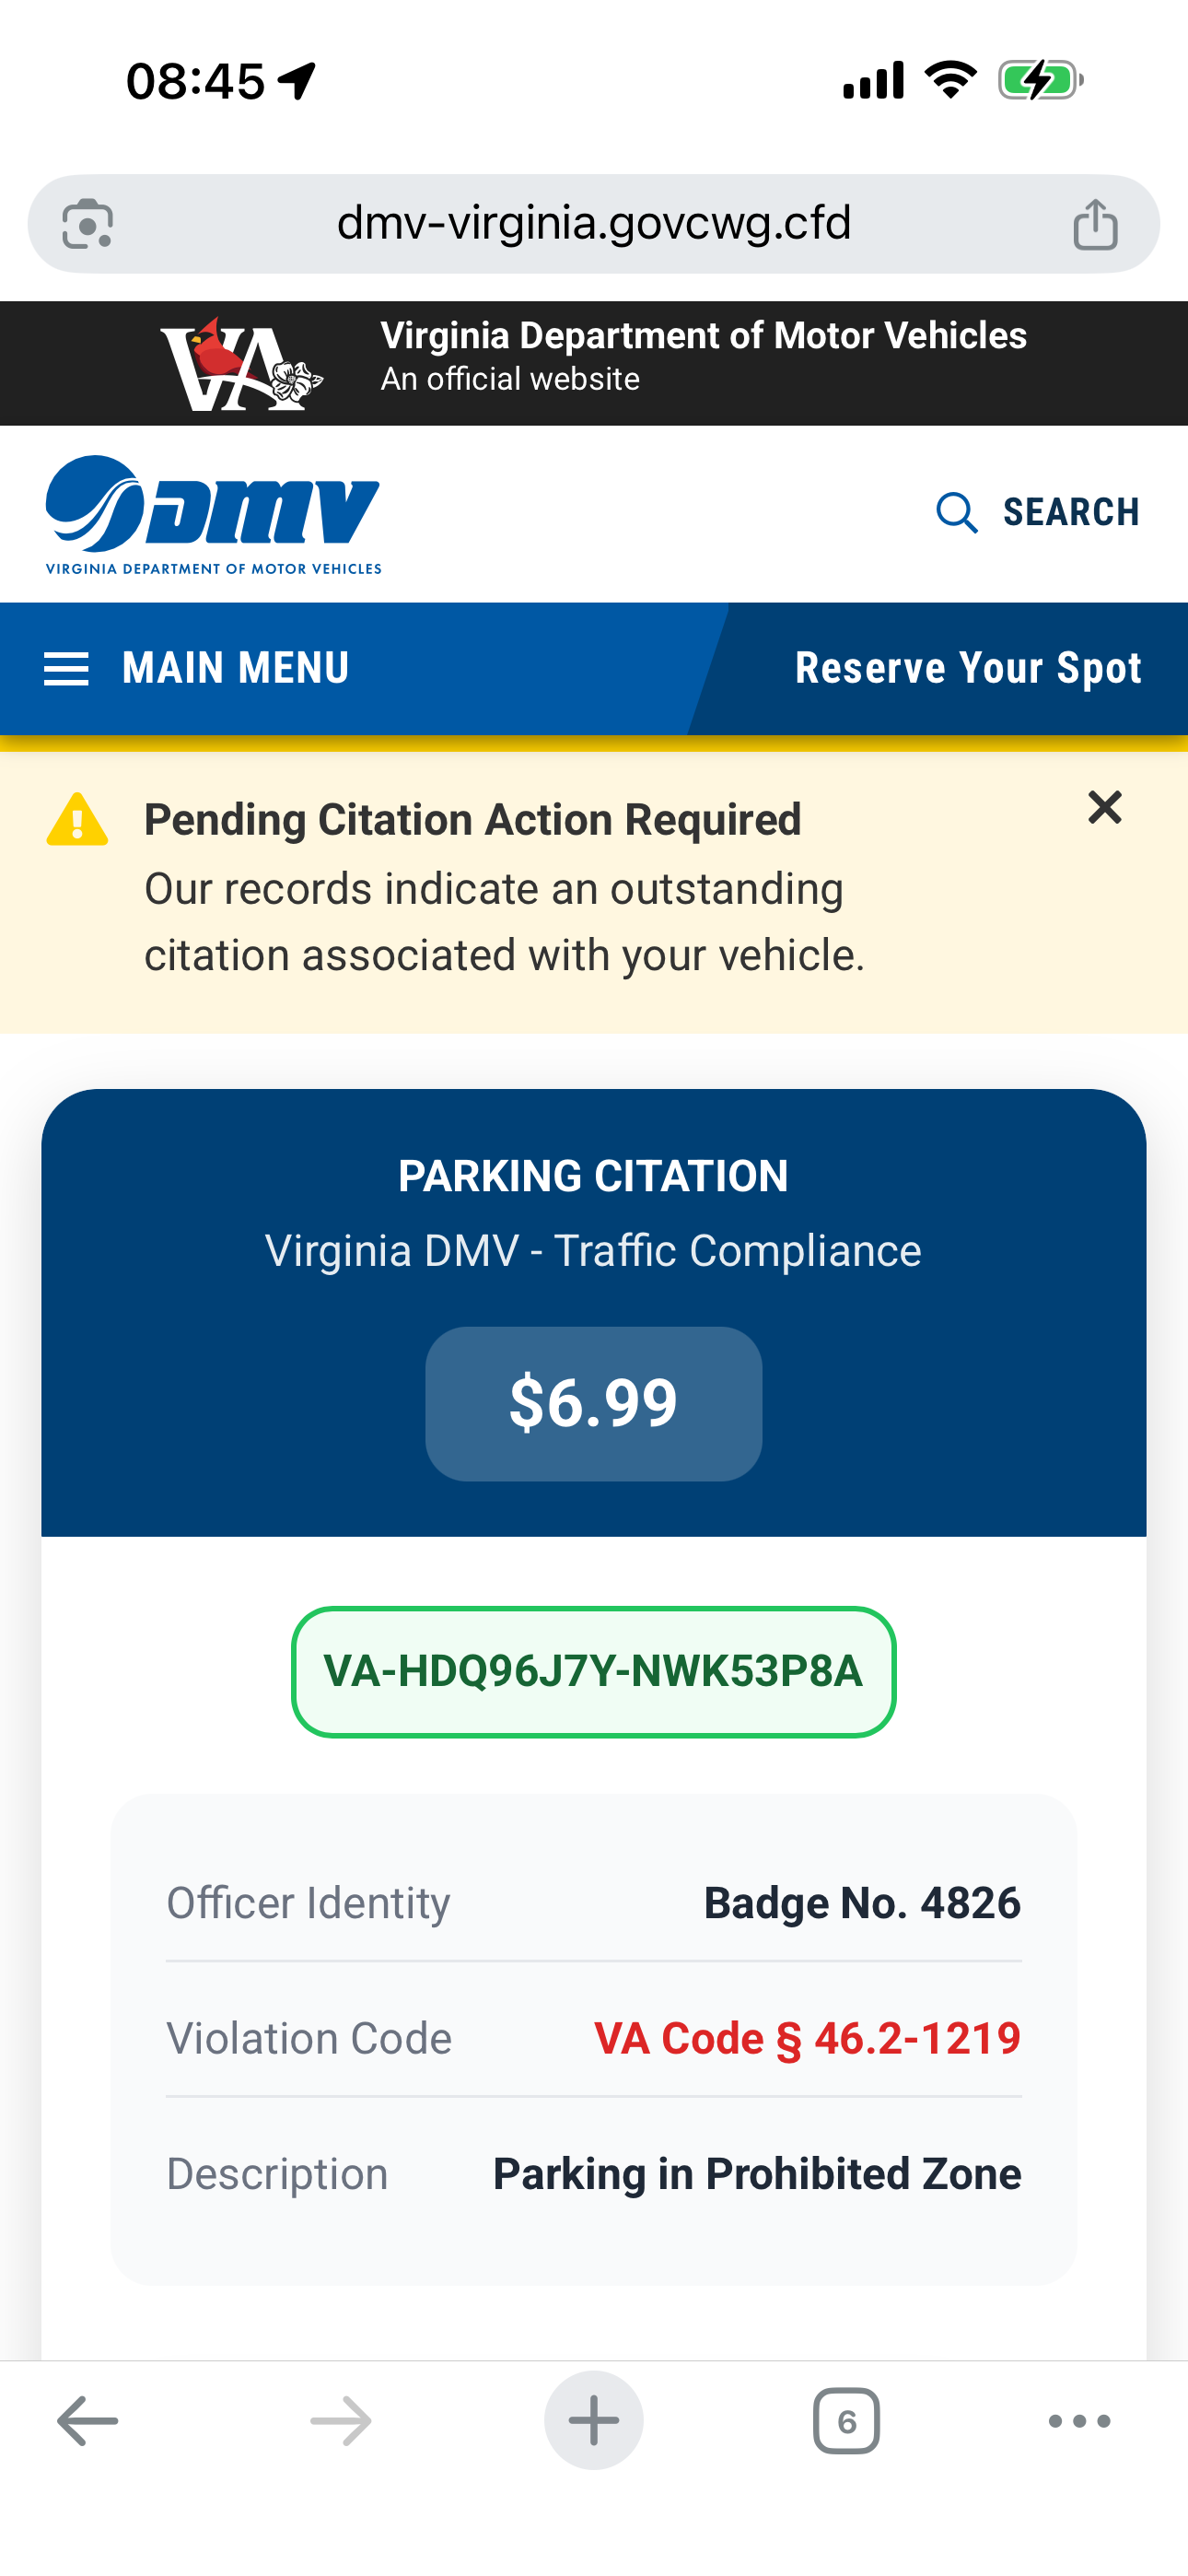Open the browser three-dot more menu
The width and height of the screenshot is (1188, 2576).
pyautogui.click(x=1079, y=2420)
